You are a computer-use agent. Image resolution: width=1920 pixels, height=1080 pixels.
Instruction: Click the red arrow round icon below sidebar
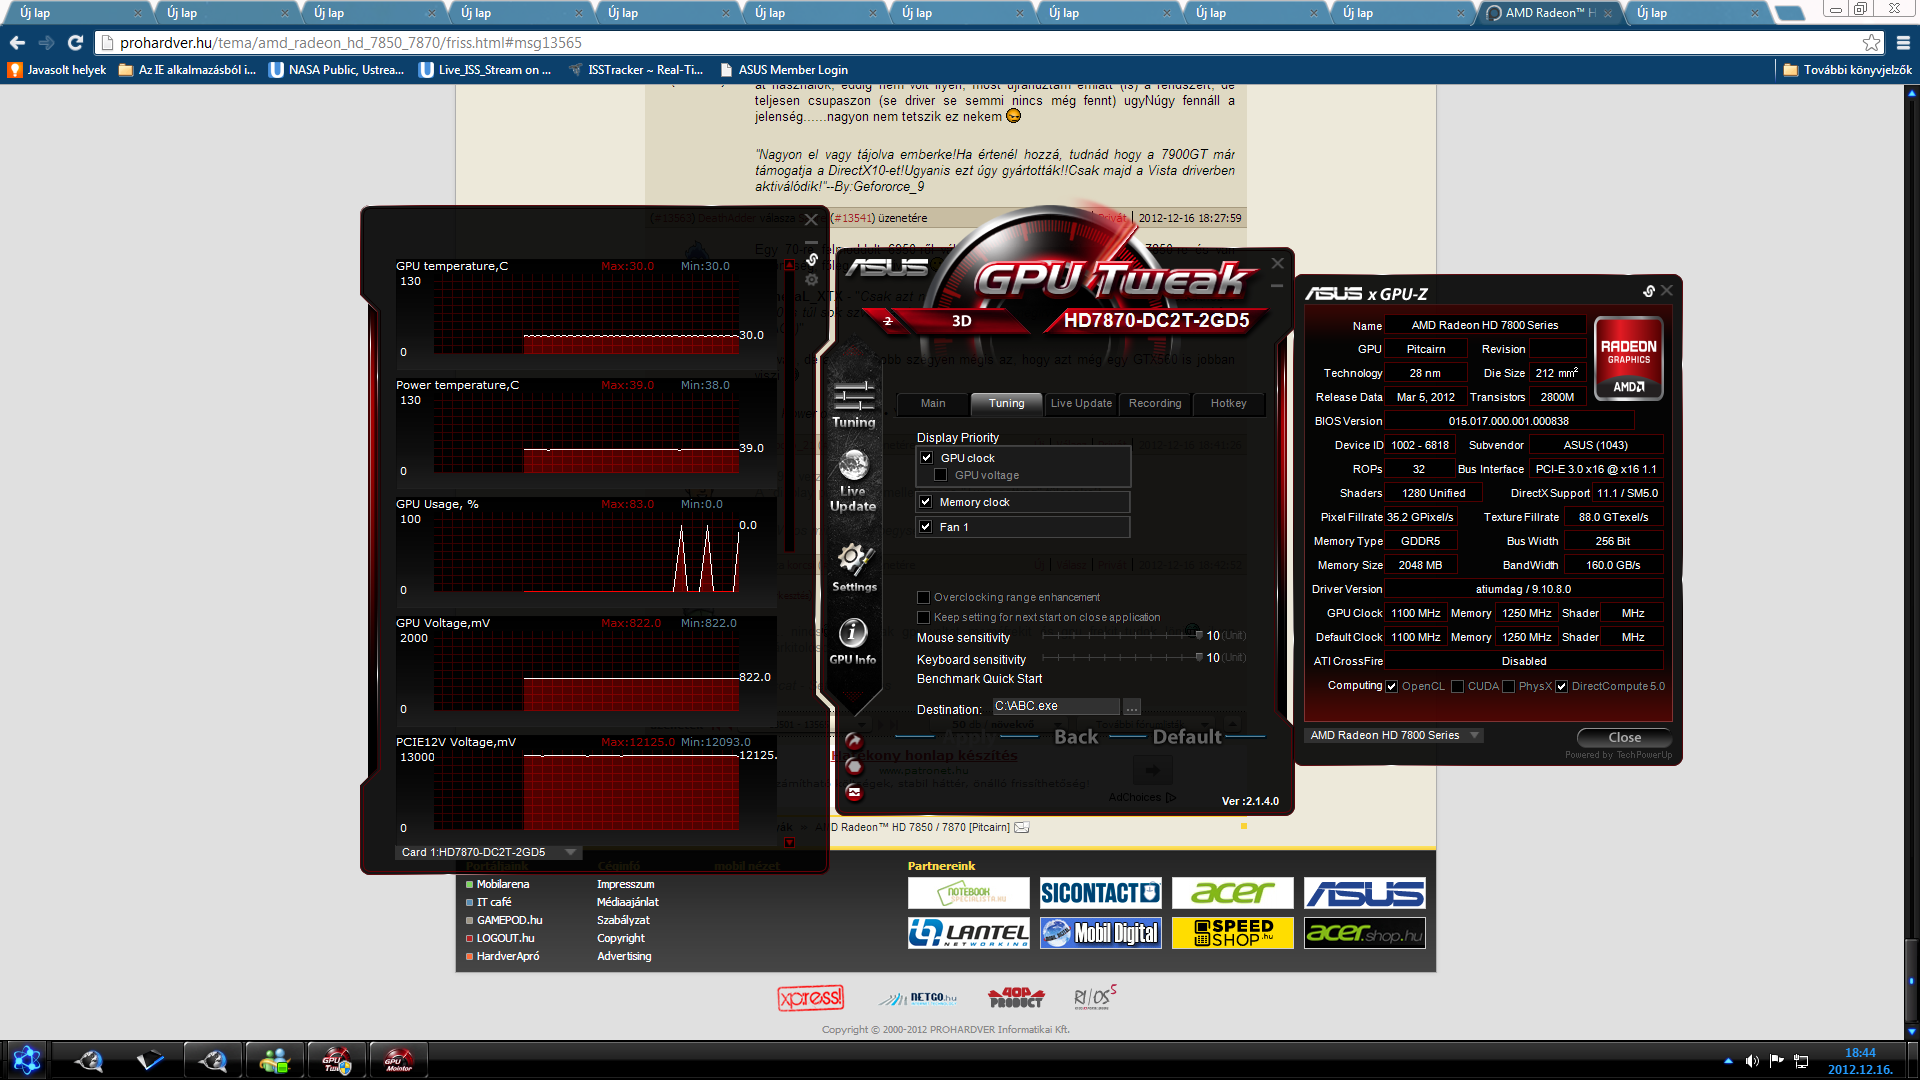854,741
